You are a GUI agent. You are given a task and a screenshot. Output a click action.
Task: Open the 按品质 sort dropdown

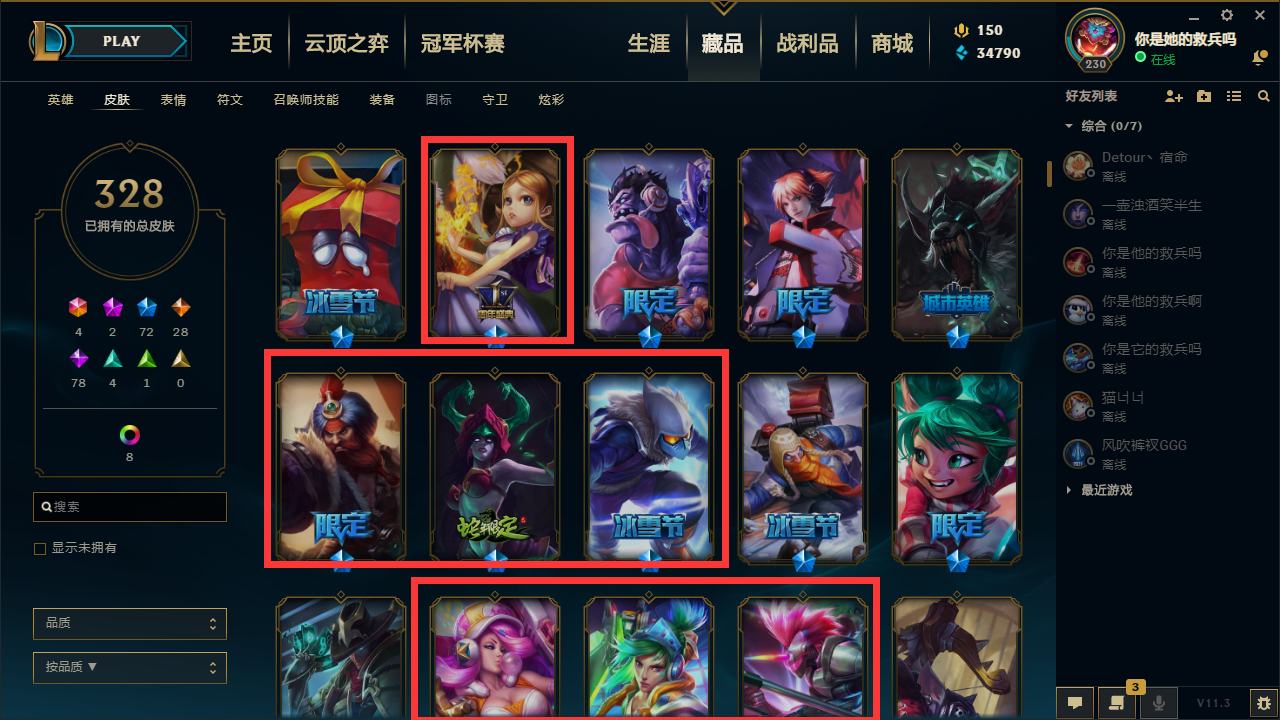coord(130,667)
